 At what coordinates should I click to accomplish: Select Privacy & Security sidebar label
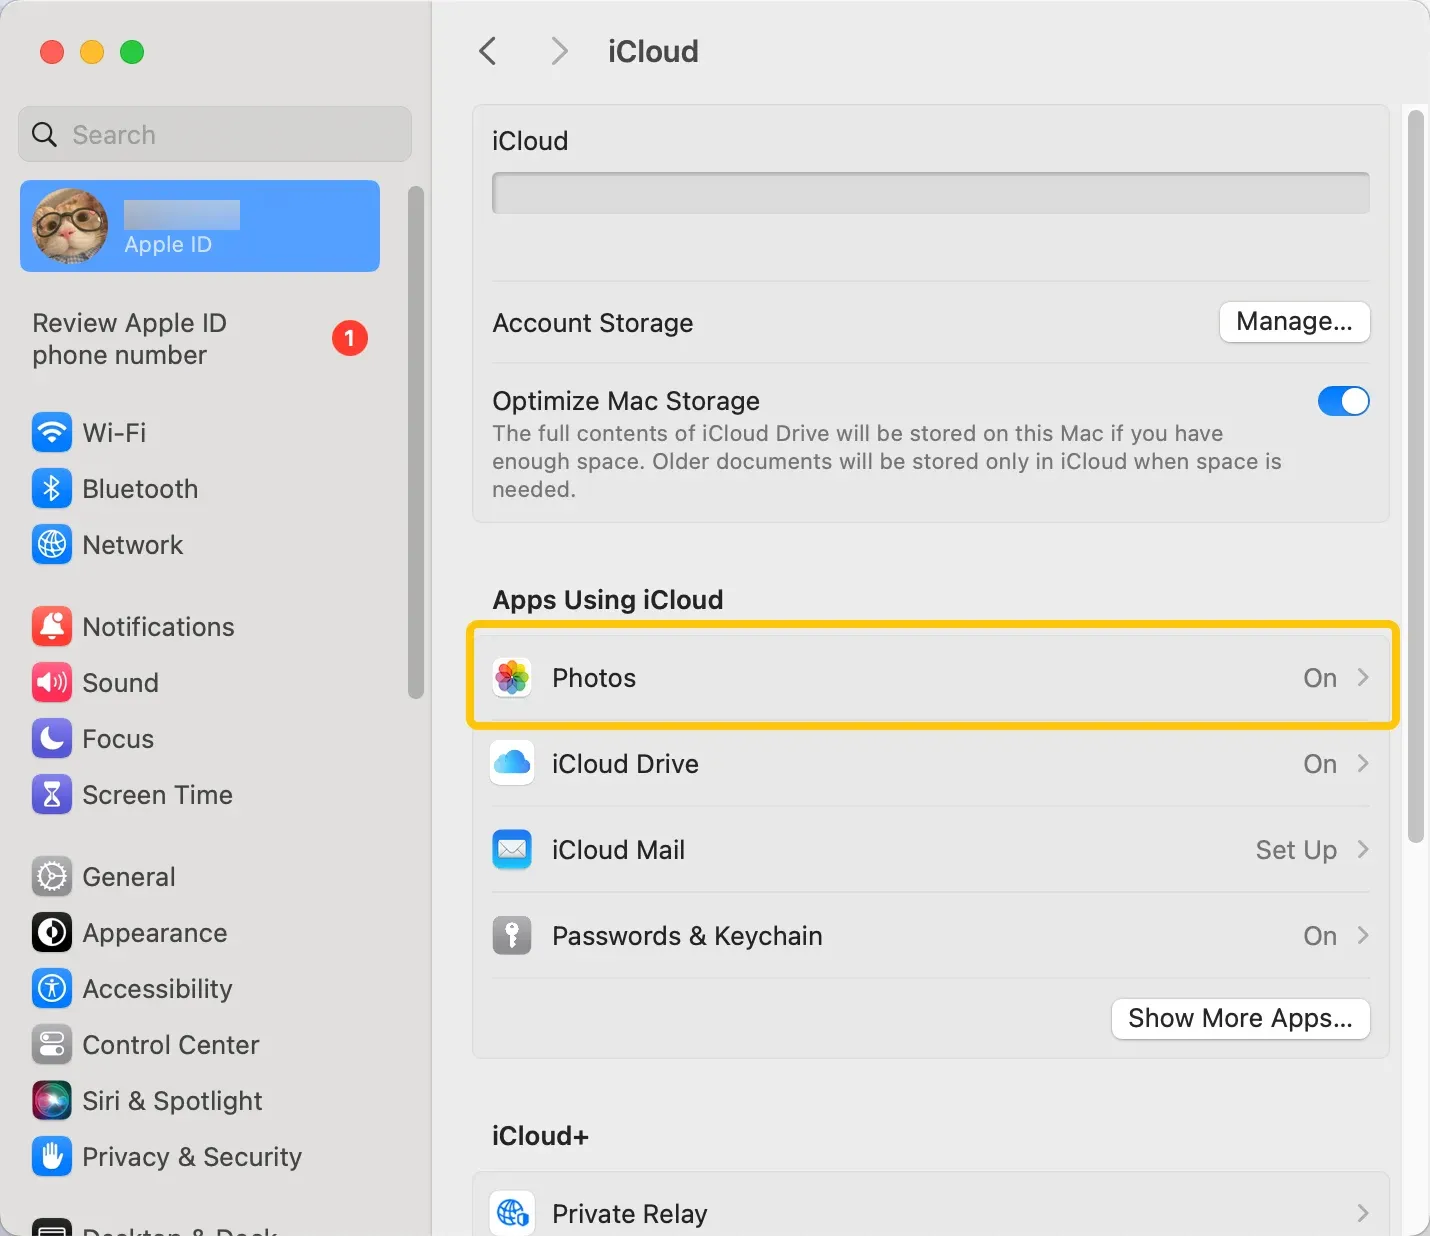(192, 1157)
